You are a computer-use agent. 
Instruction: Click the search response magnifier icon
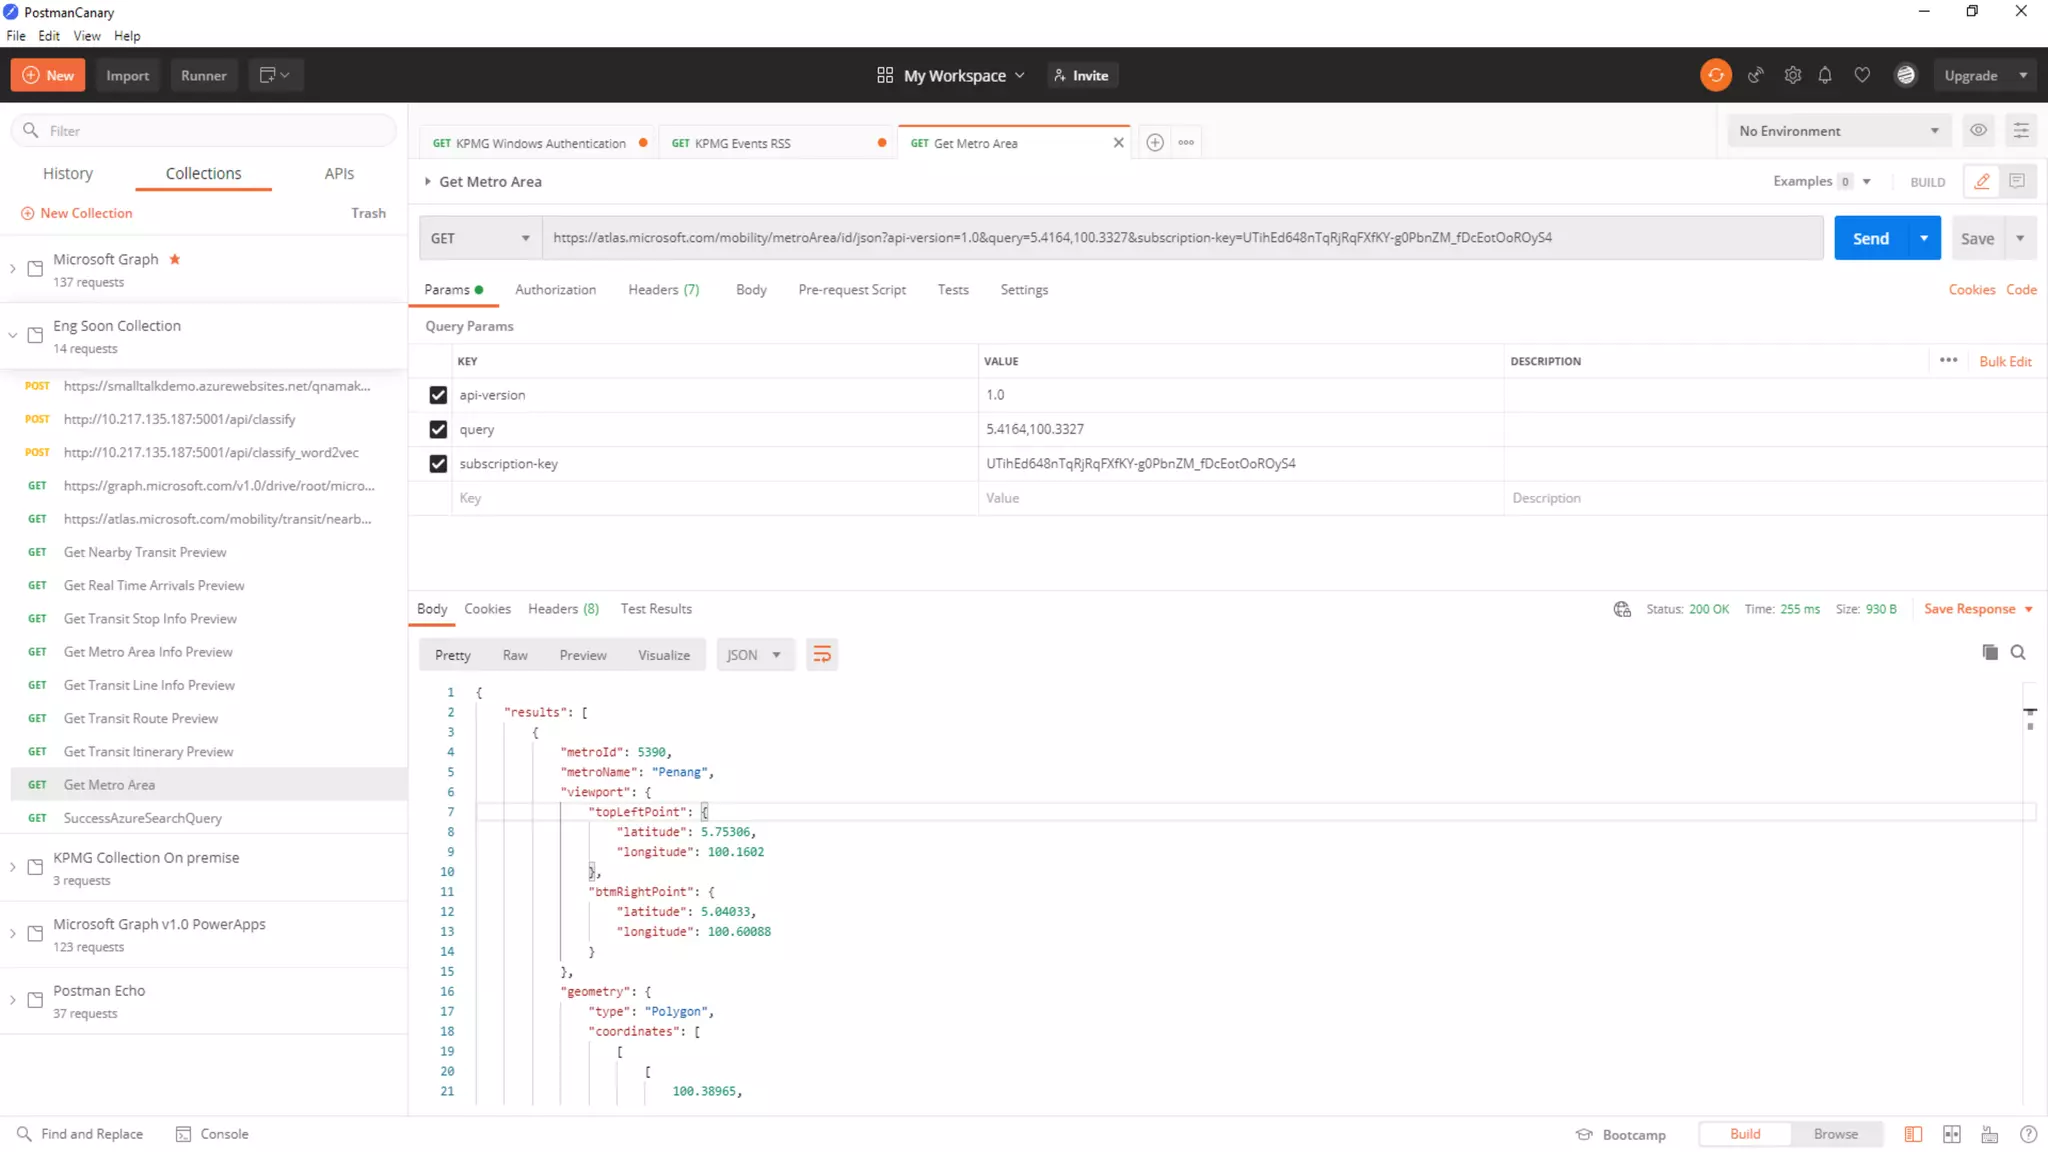[2018, 652]
